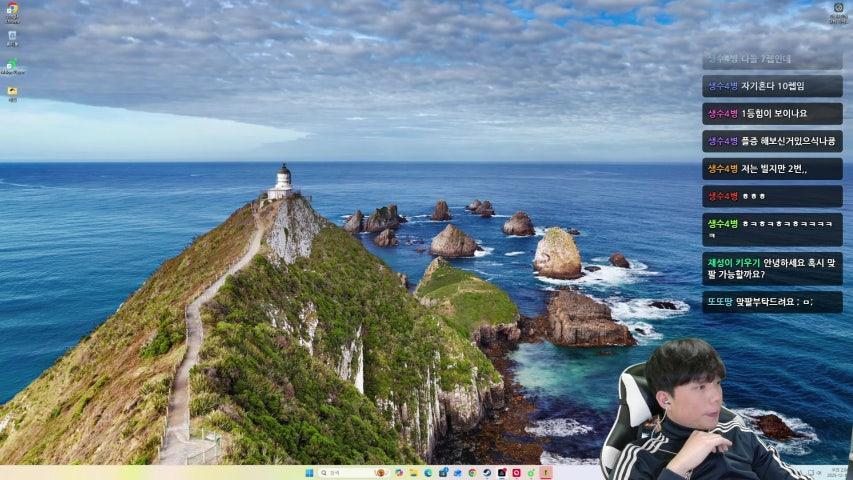Open the top-right desktop gear shortcut
Image resolution: width=853 pixels, height=480 pixels.
[x=838, y=10]
